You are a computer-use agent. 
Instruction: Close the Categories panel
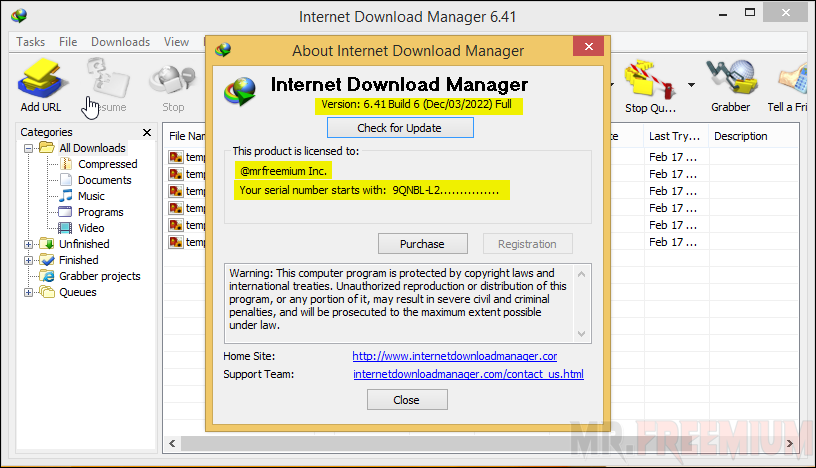[x=147, y=133]
